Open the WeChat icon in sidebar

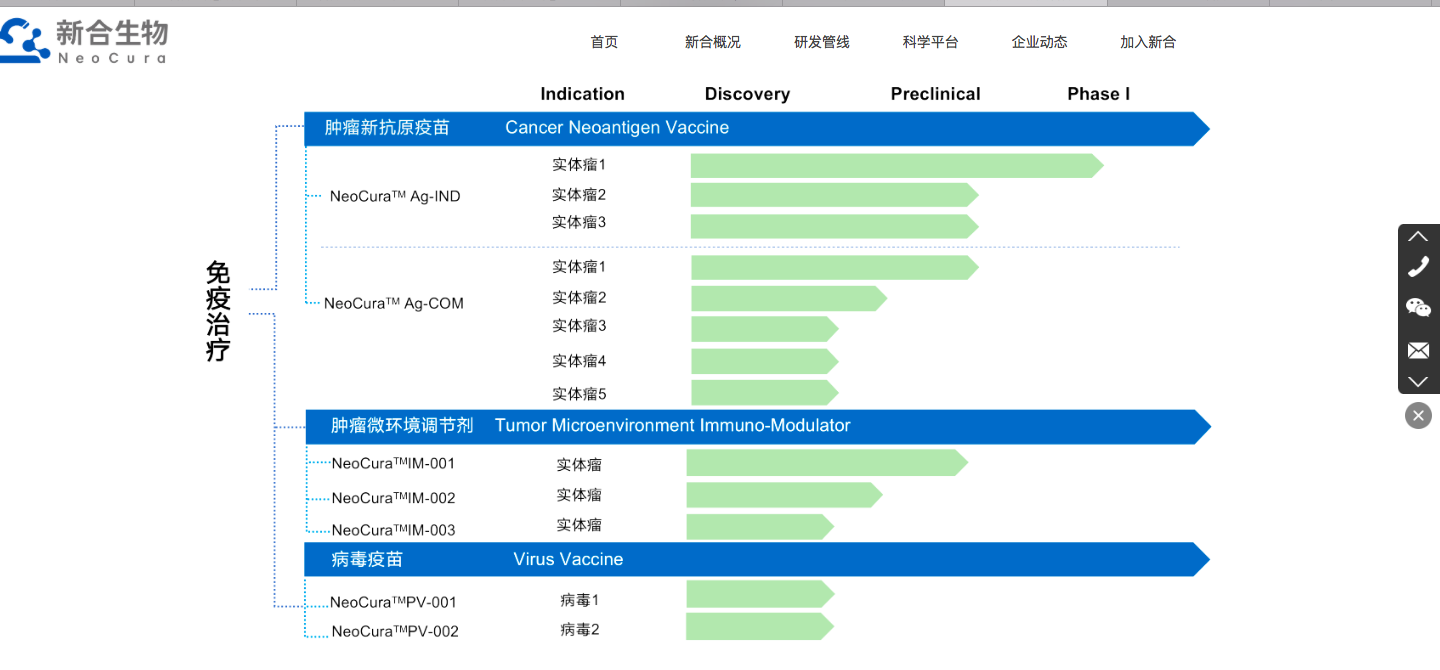click(x=1418, y=308)
